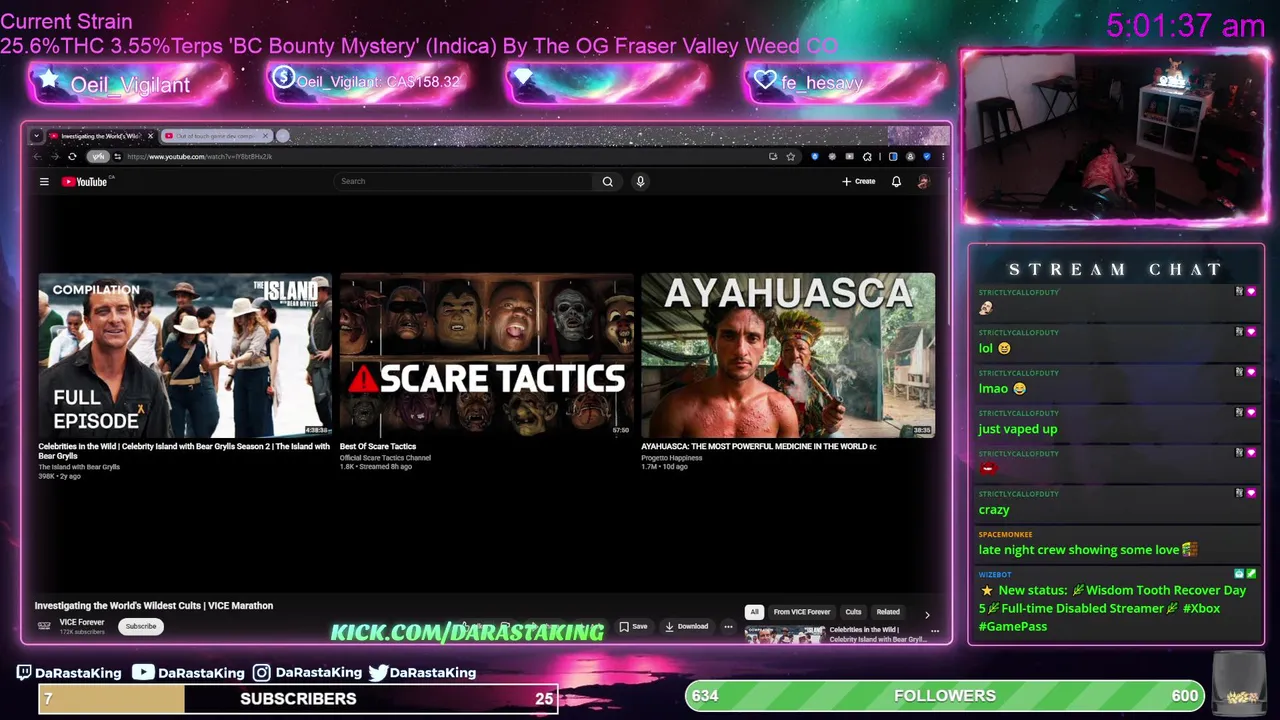Viewport: 1280px width, 720px height.
Task: Download the video
Action: pos(686,627)
